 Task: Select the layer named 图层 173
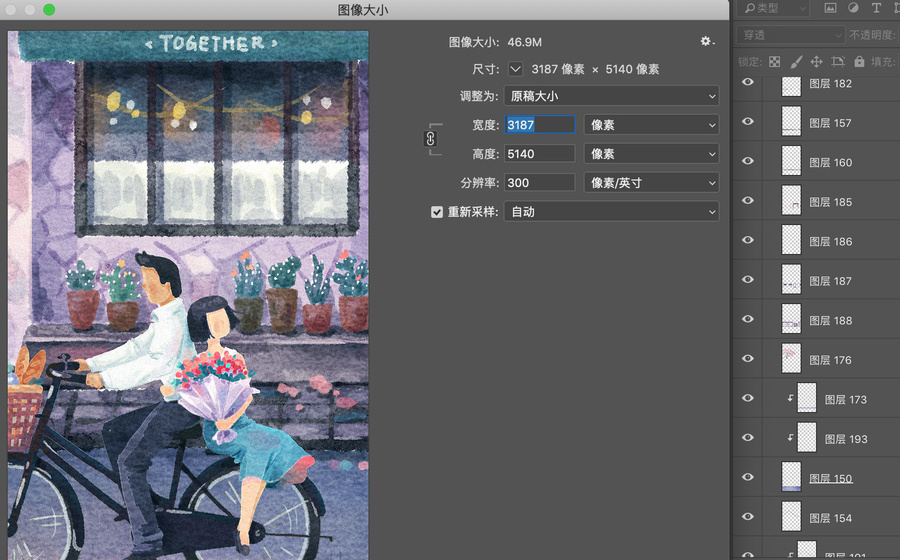pos(845,399)
